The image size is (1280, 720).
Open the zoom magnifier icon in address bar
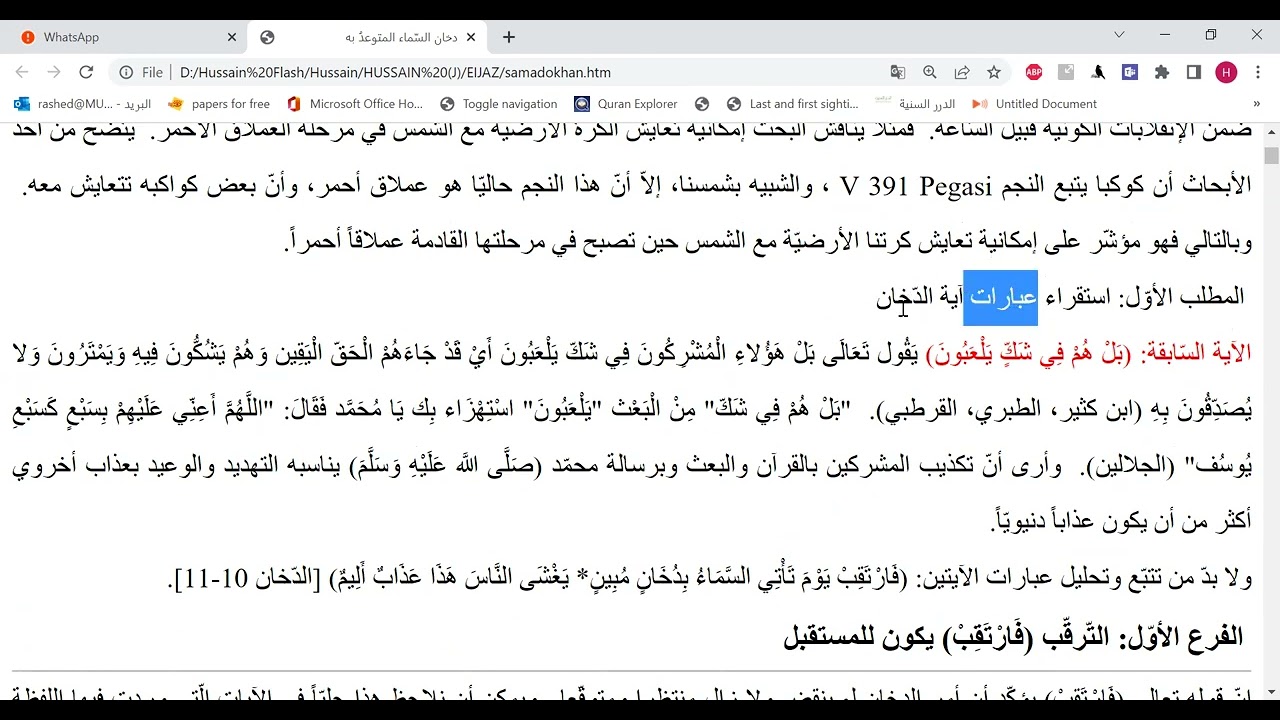tap(930, 72)
